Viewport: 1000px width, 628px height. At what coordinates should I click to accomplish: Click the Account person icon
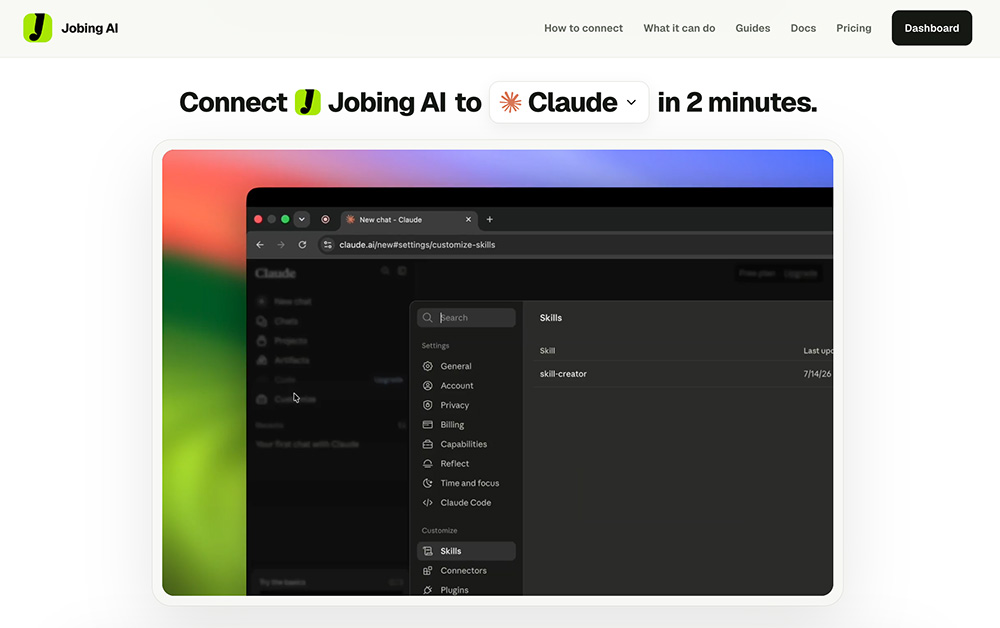(428, 386)
